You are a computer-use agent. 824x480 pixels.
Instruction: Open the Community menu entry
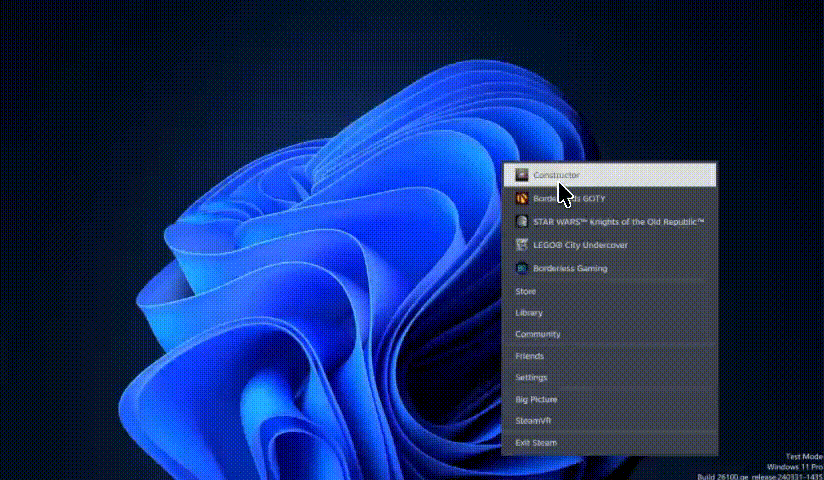[538, 334]
